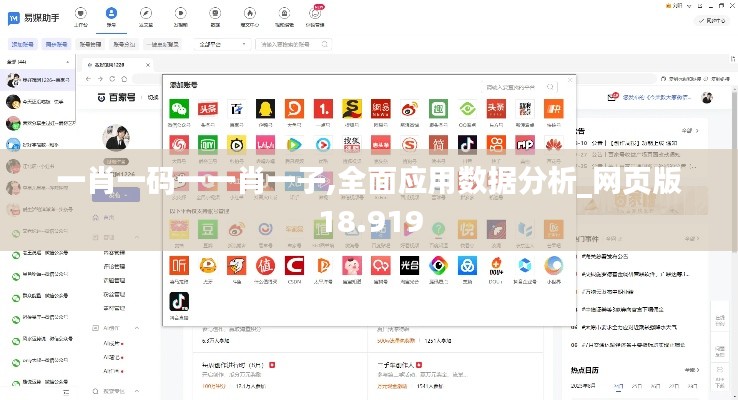738x400 pixels.
Task: Close the add-account dialog
Action: [x=570, y=80]
